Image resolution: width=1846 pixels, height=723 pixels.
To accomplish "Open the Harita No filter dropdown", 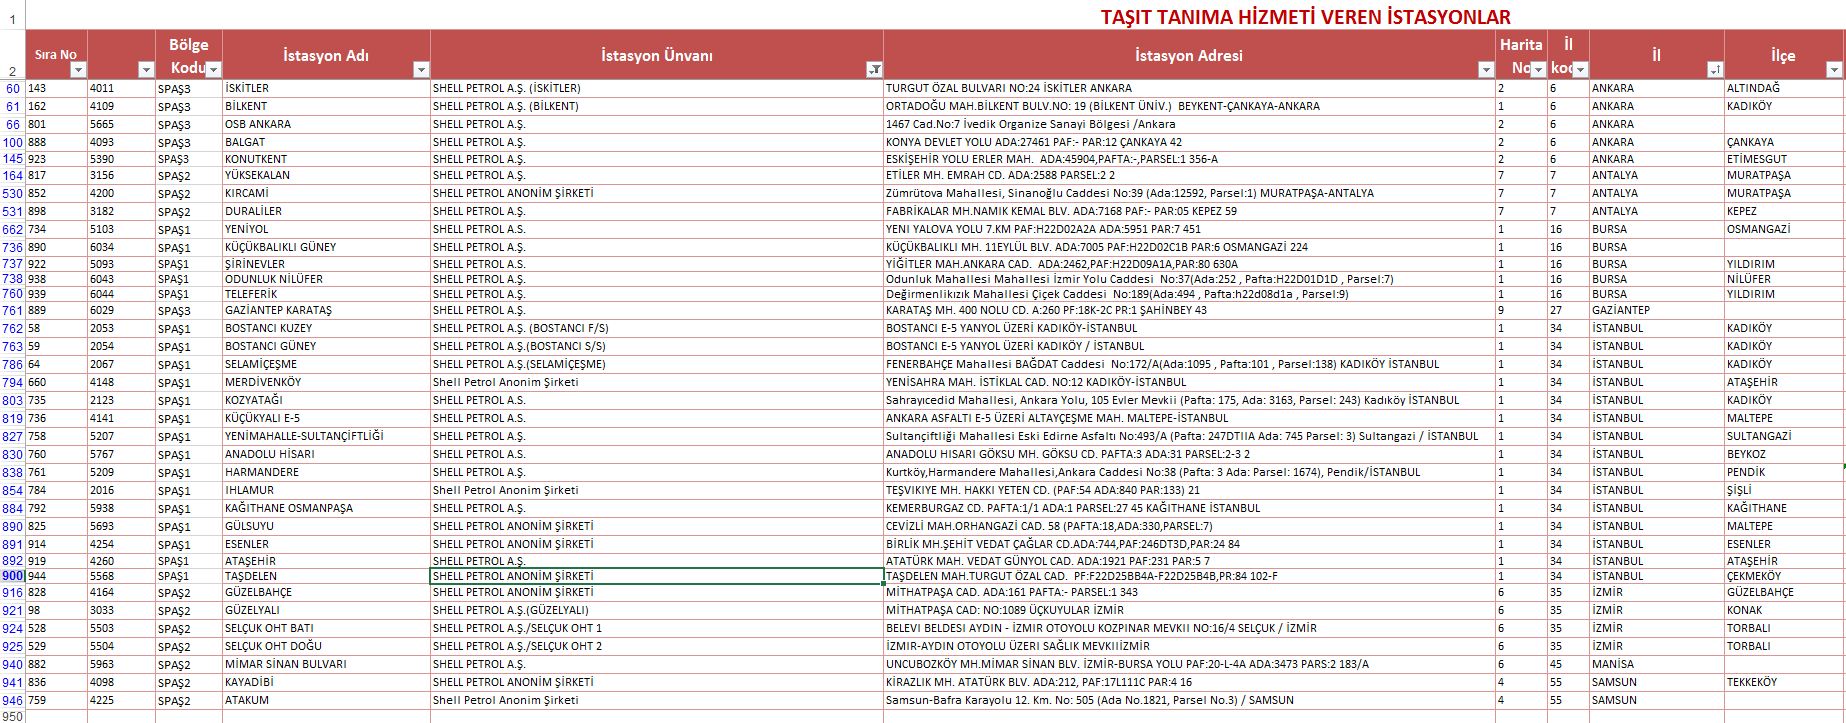I will tap(1538, 69).
